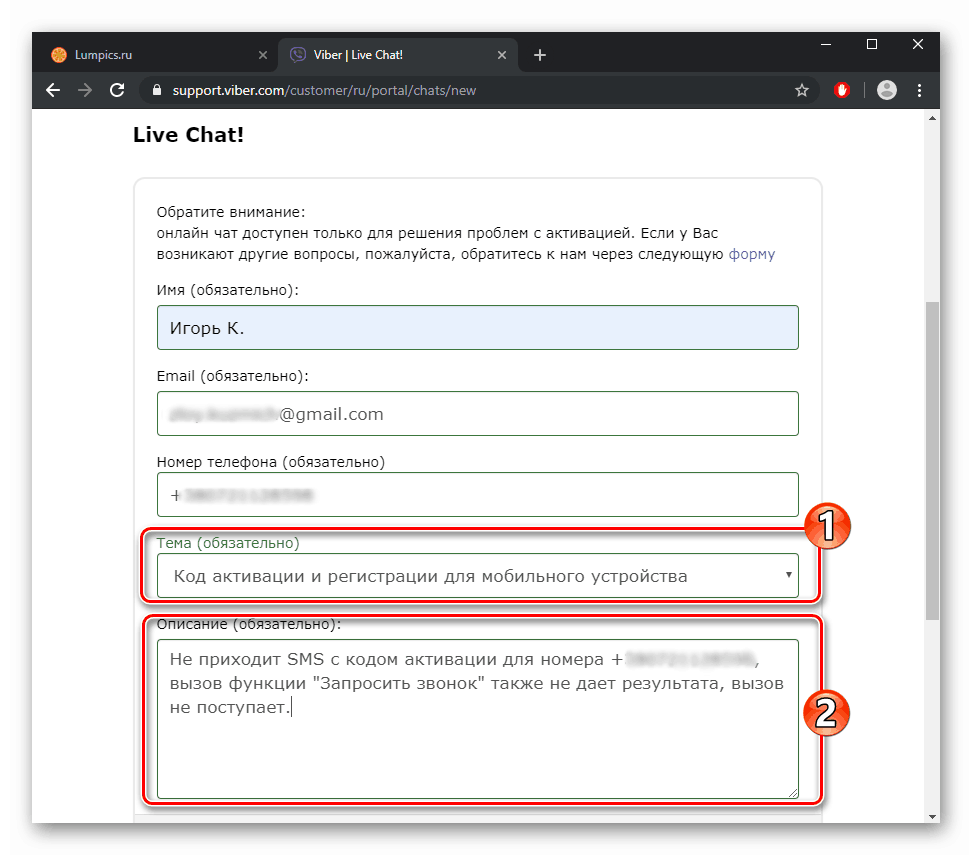
Task: Click the page scrollbar thumb
Action: pos(932,461)
